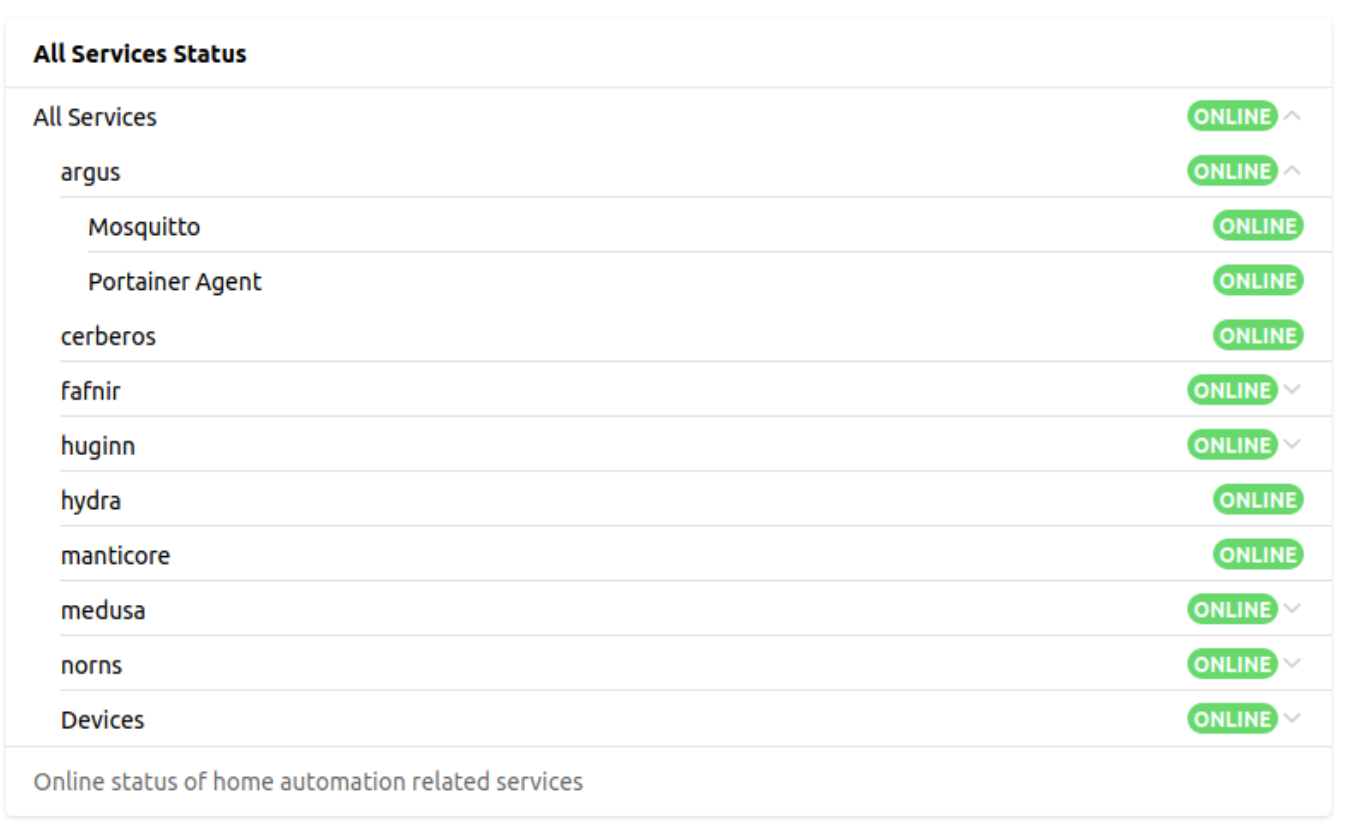Click the All Services ONLINE badge
The width and height of the screenshot is (1346, 828).
(x=1232, y=116)
